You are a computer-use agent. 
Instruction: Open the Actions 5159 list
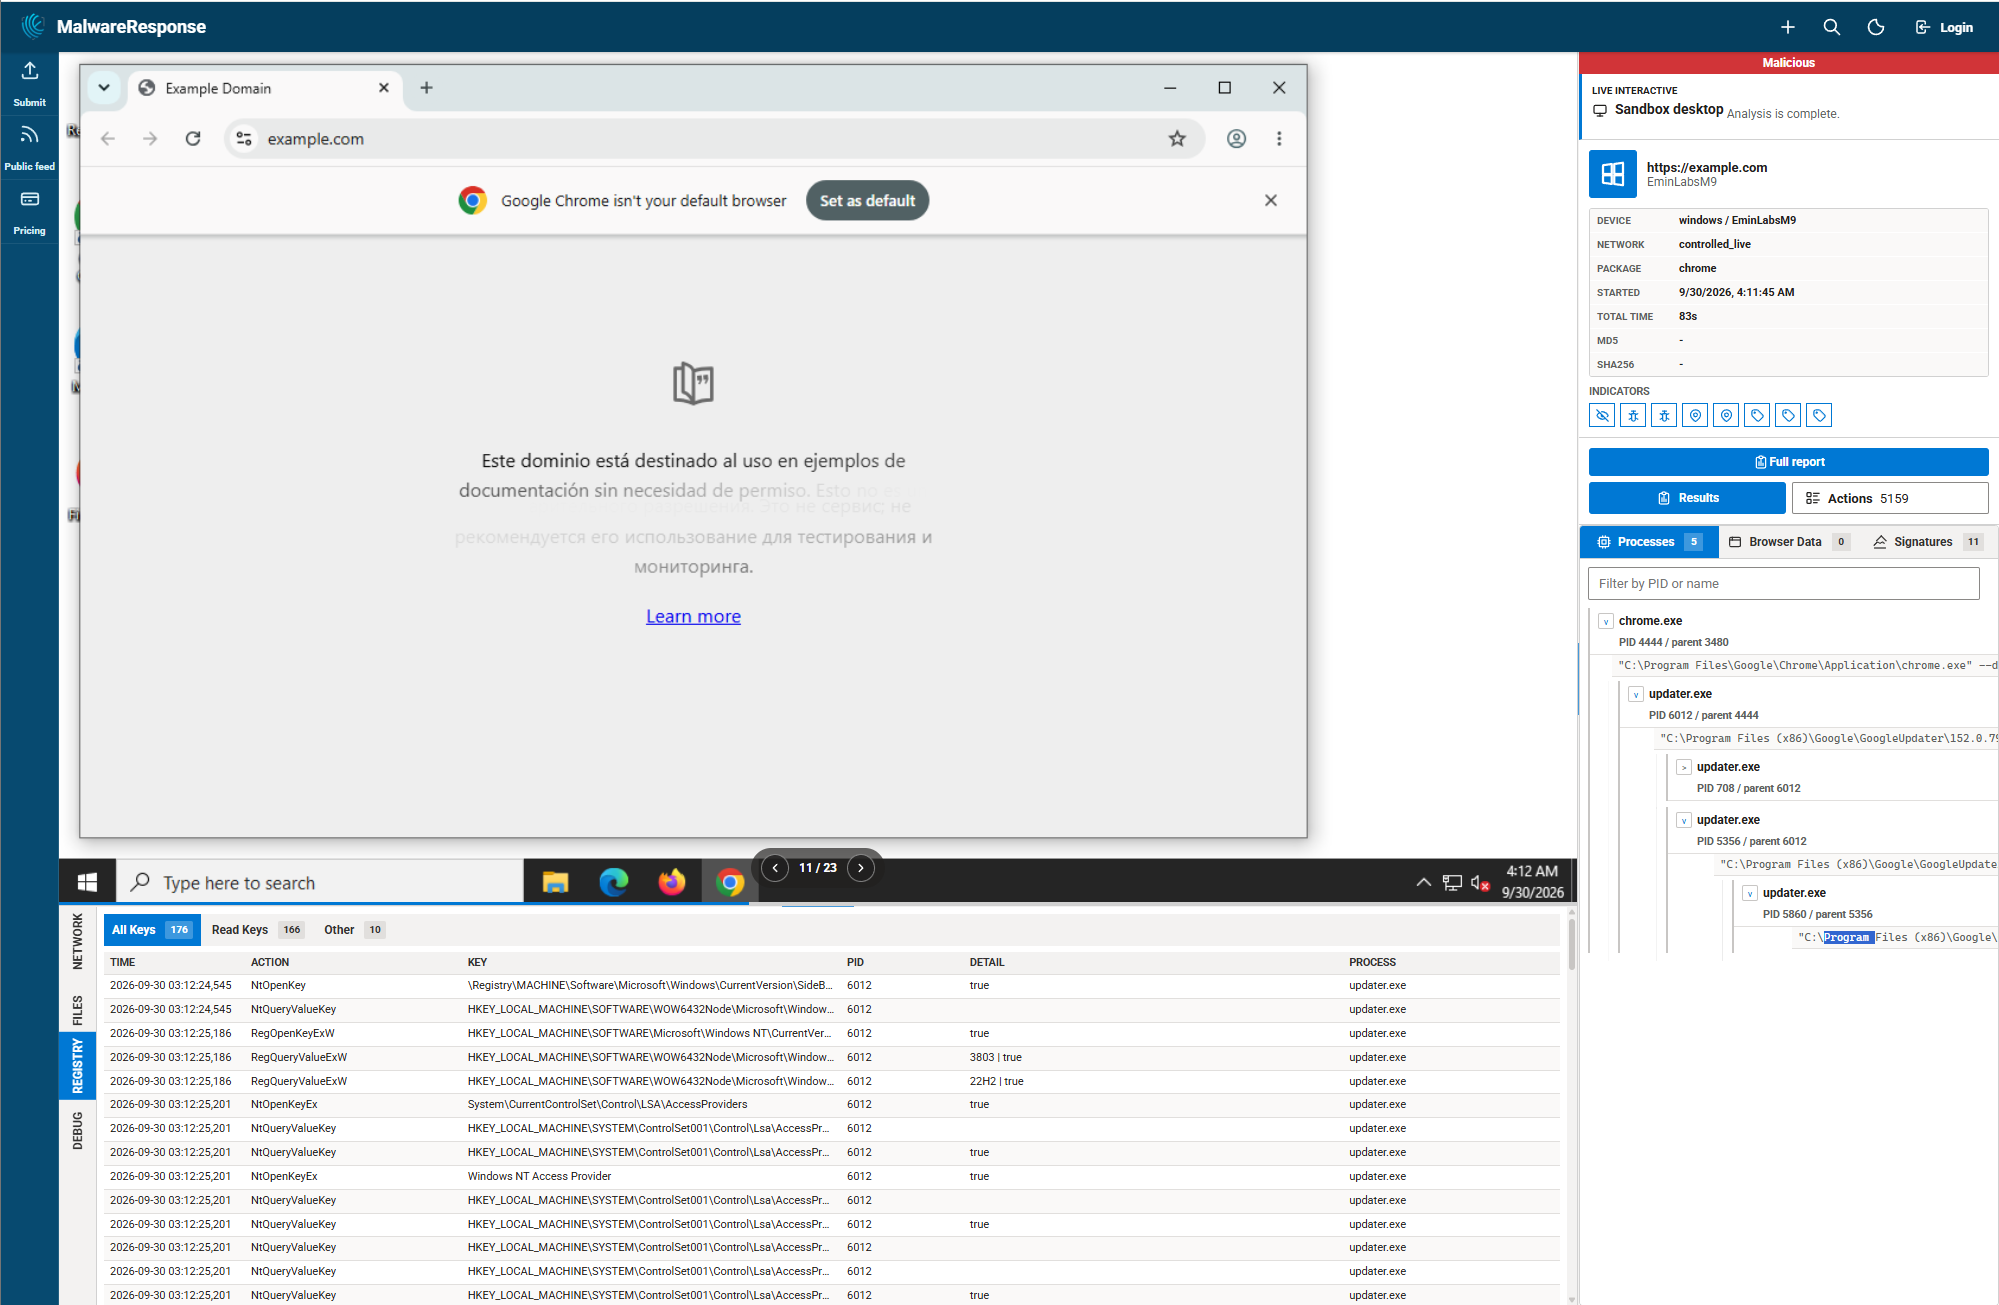tap(1890, 498)
